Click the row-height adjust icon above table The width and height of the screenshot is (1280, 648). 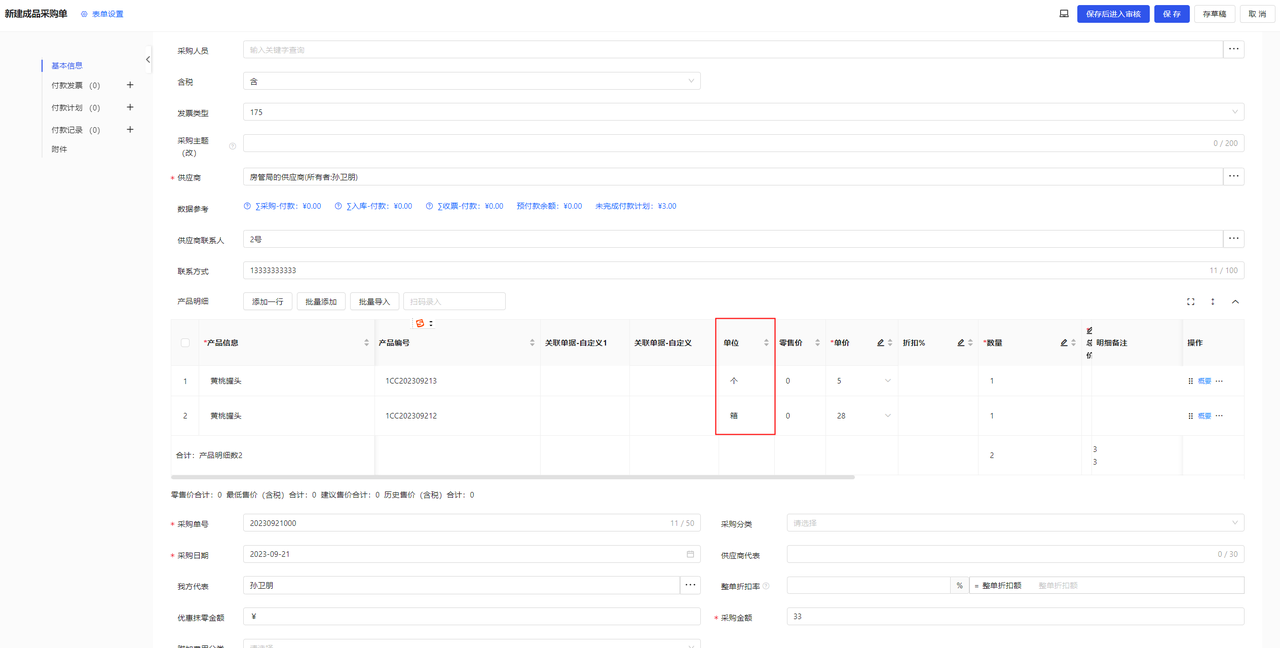pos(1213,301)
